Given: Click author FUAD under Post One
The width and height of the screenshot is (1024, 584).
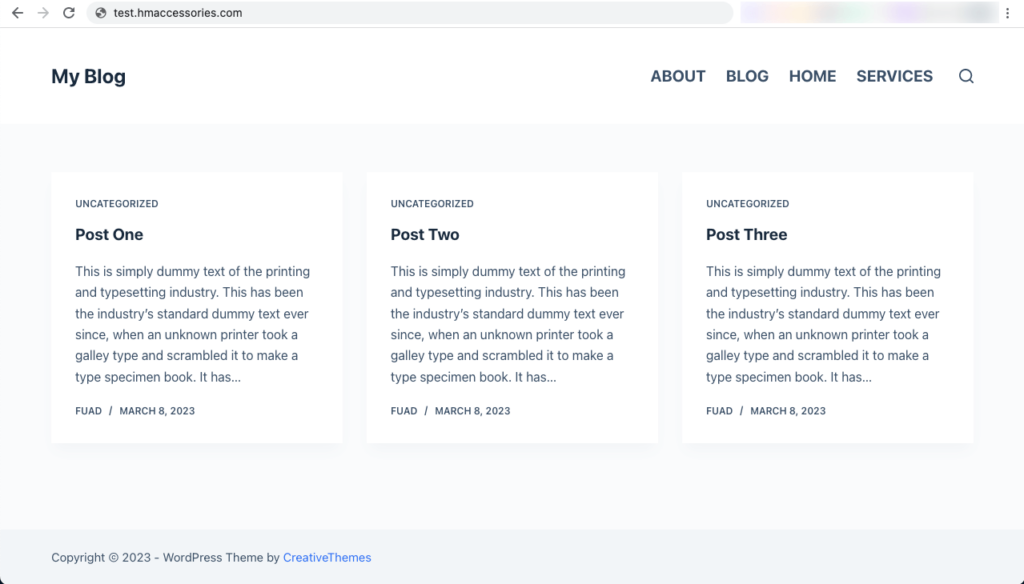Looking at the screenshot, I should [89, 411].
